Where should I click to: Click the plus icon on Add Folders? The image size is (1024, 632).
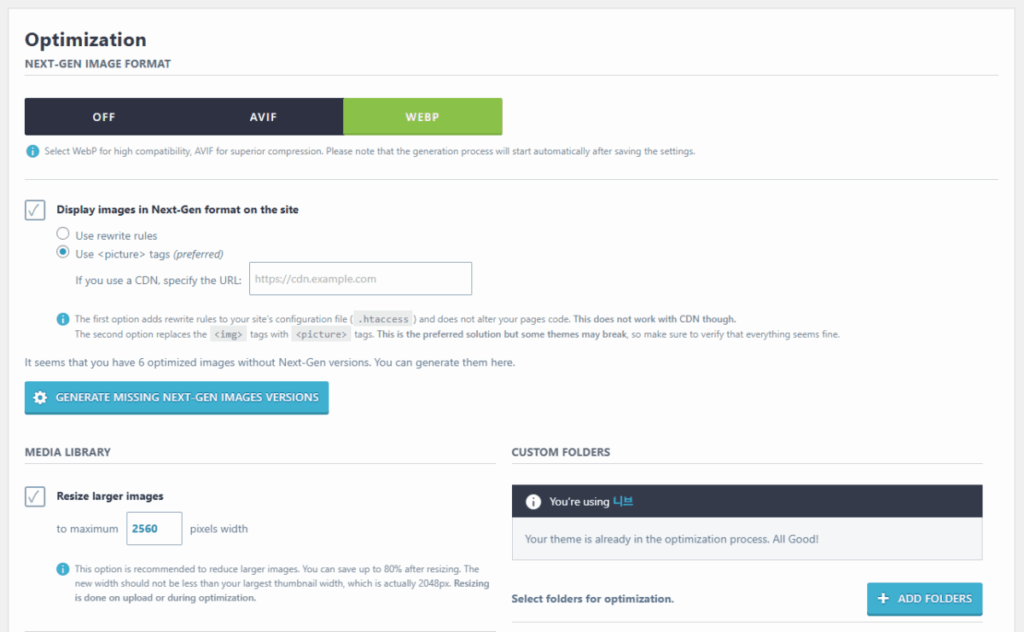(883, 598)
